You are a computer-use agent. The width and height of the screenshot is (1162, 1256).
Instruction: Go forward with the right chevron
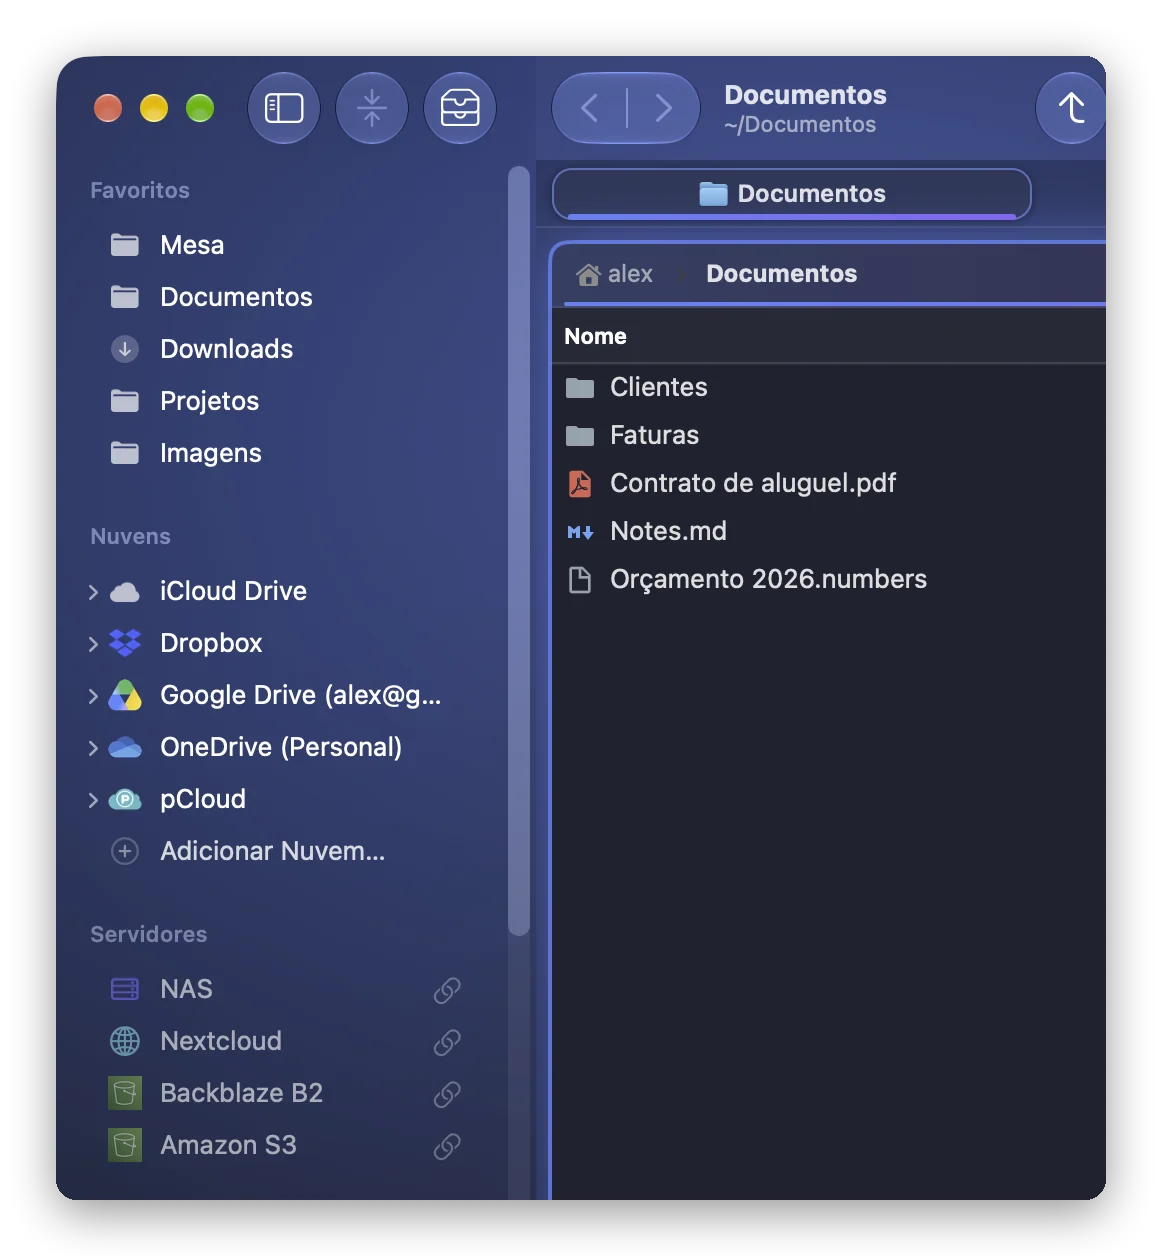[x=663, y=108]
